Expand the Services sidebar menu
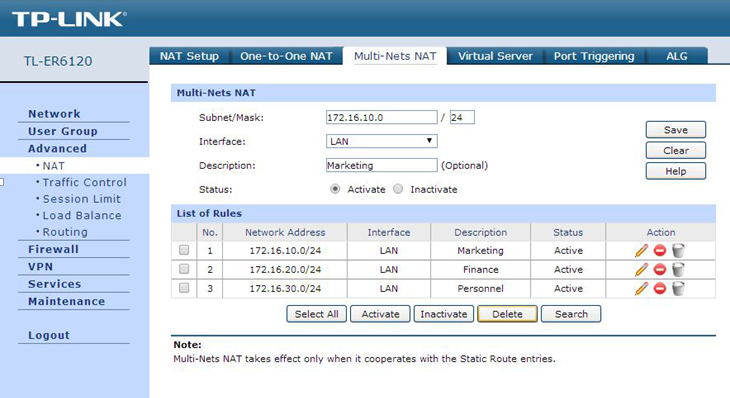The image size is (730, 398). pos(54,284)
